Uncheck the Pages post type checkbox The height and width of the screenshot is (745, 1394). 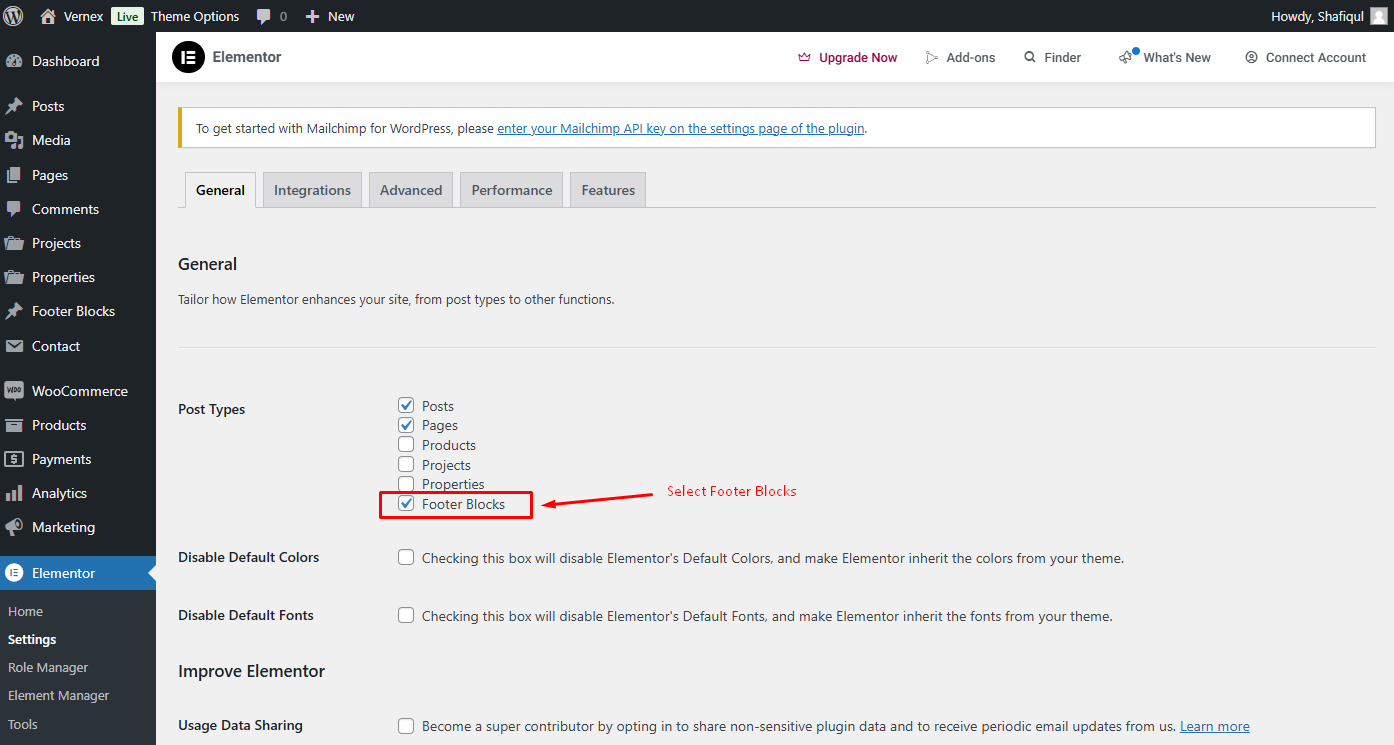tap(406, 425)
